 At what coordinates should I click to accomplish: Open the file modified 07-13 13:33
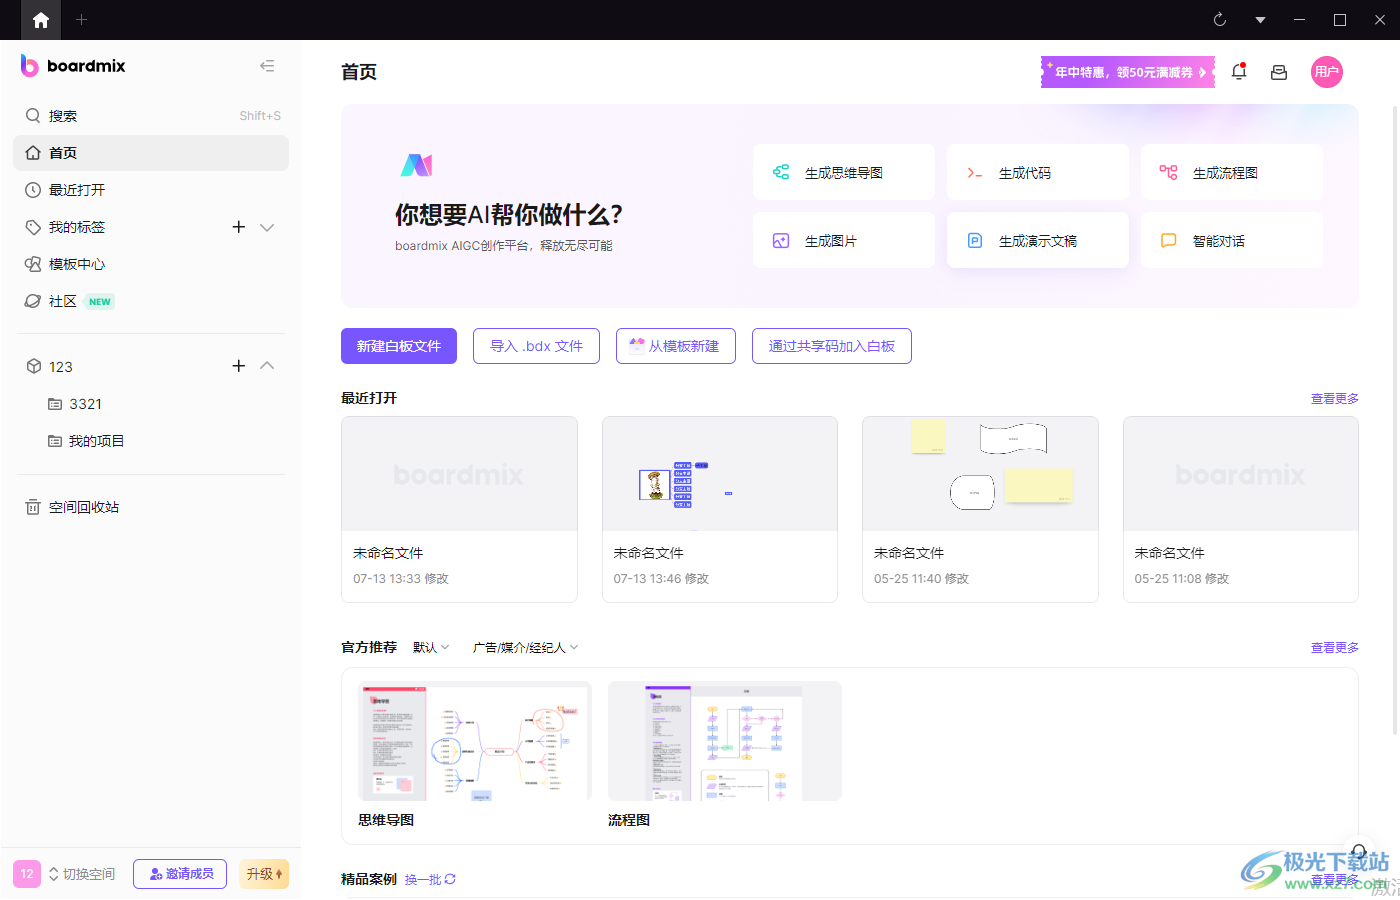(459, 509)
